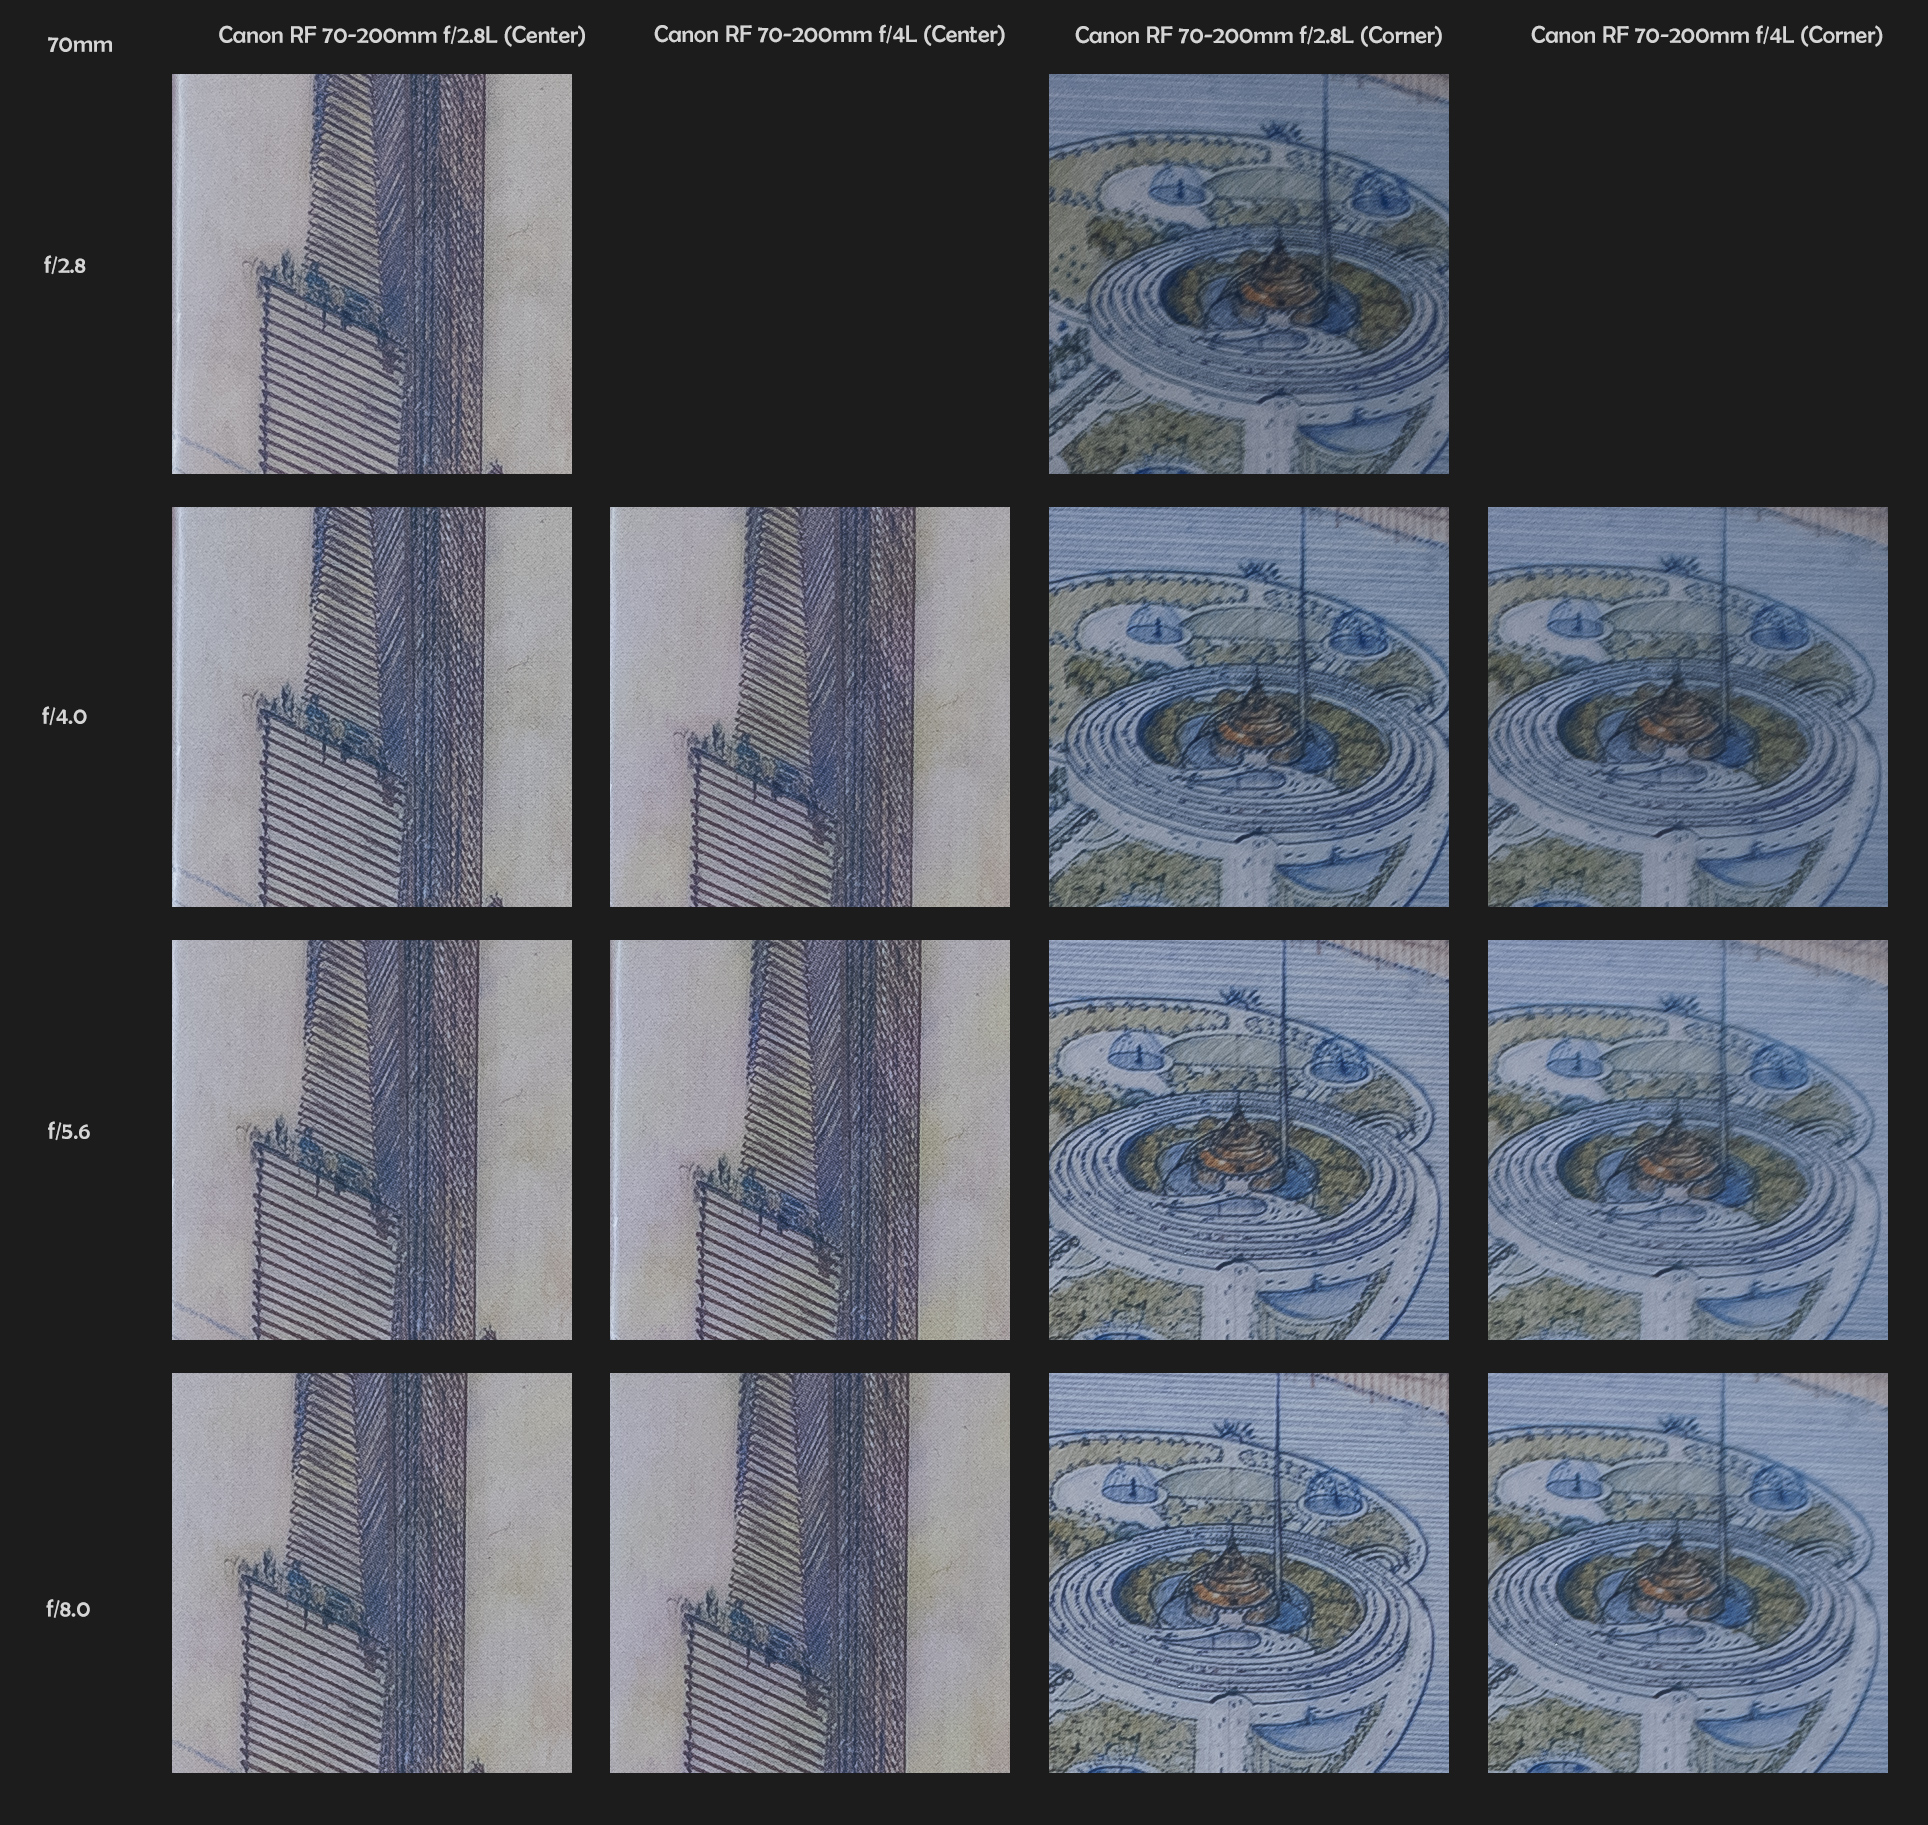The height and width of the screenshot is (1825, 1928).
Task: Click the 'Canon RF 70-200mm f/4L (Center)' heading
Action: pos(829,35)
